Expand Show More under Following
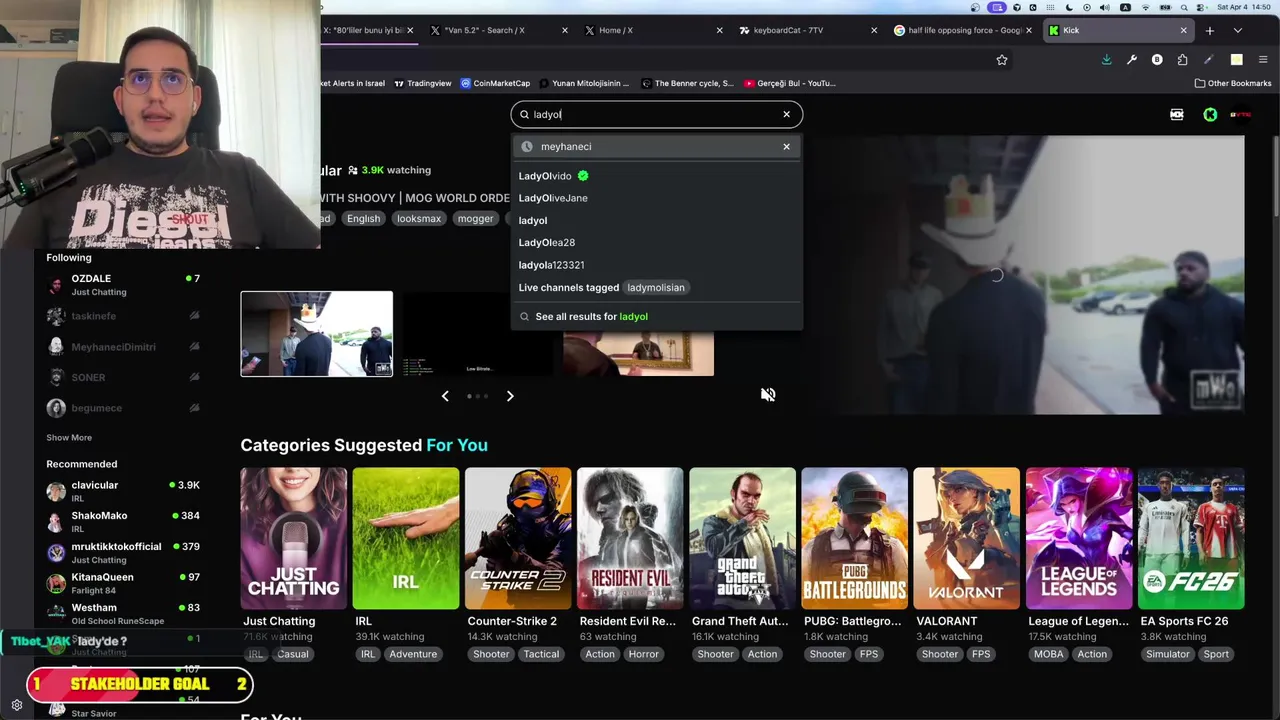 69,438
